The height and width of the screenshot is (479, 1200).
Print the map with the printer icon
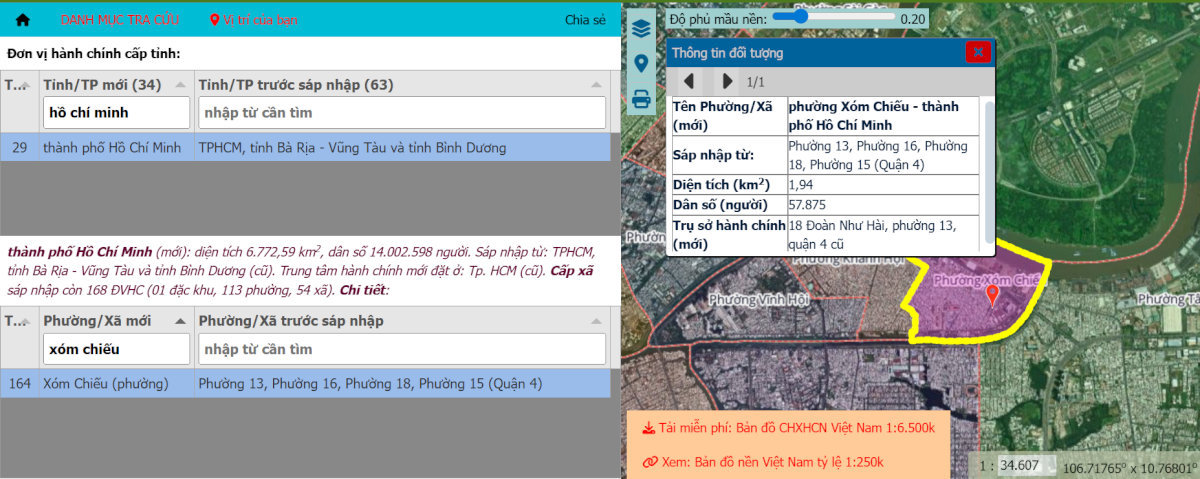coord(642,99)
